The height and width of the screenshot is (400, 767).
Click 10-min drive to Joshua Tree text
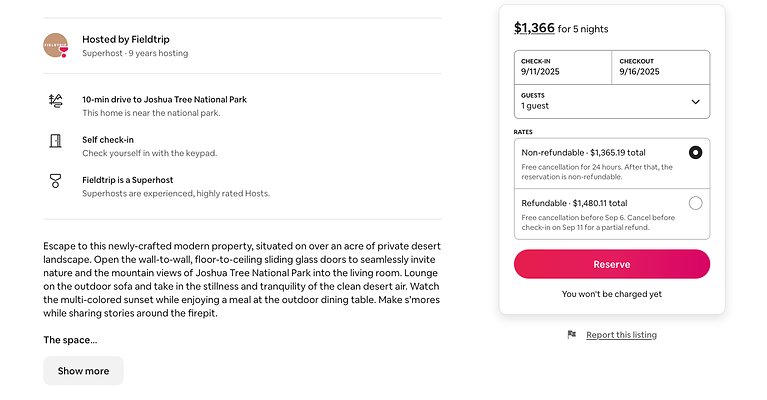164,99
